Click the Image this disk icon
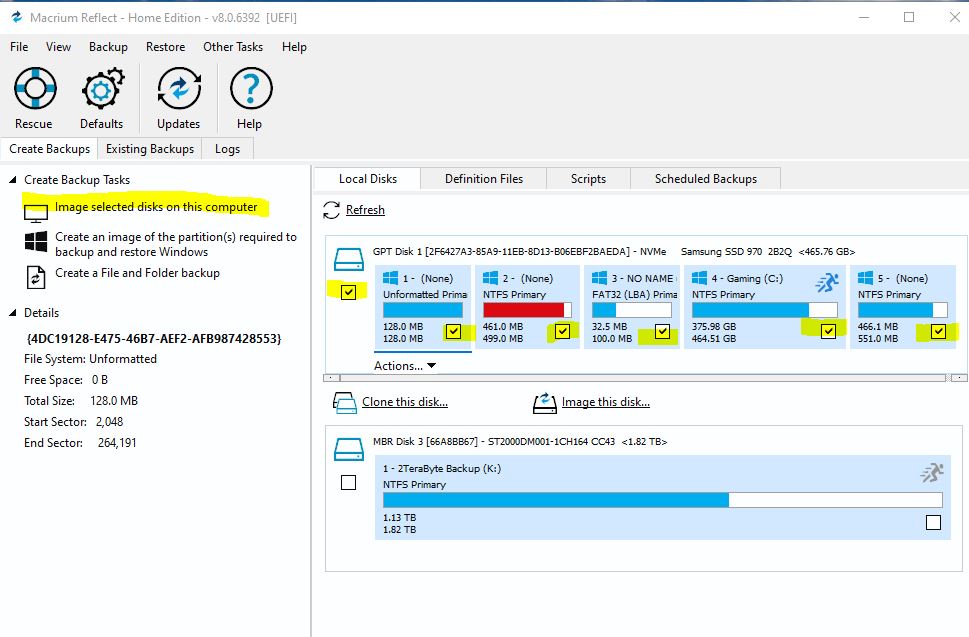This screenshot has height=637, width=969. [x=544, y=403]
